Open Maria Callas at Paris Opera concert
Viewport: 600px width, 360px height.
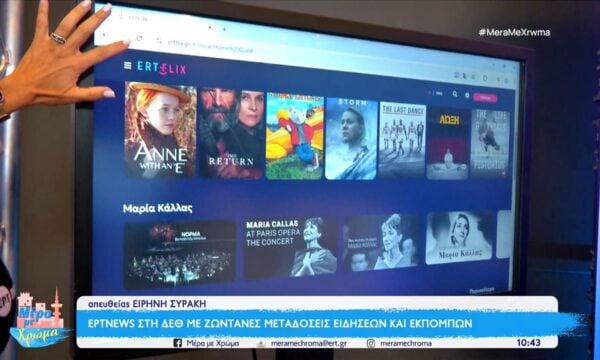pos(291,248)
